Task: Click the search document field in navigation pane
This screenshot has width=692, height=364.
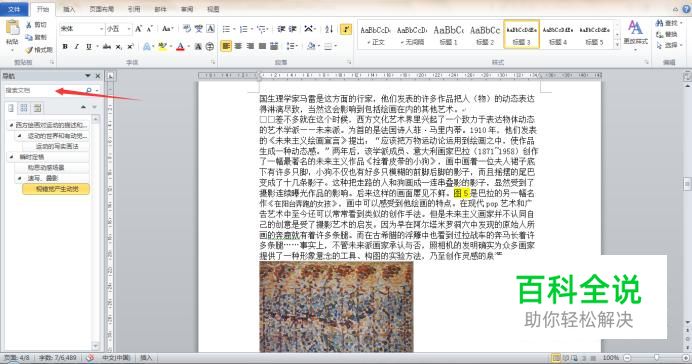Action: point(44,90)
